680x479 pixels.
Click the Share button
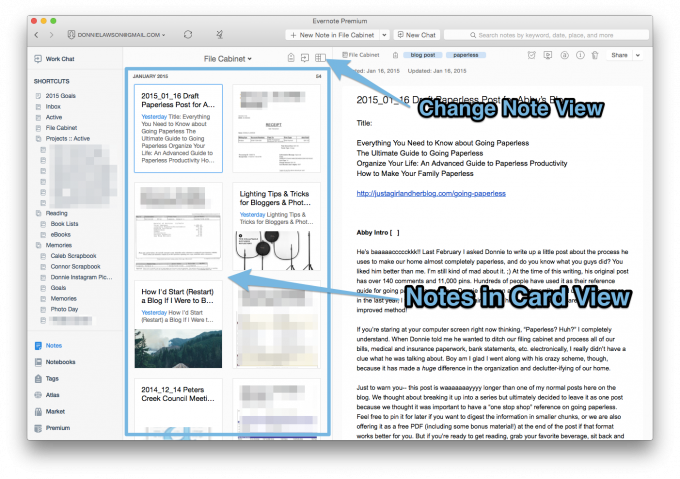619,55
